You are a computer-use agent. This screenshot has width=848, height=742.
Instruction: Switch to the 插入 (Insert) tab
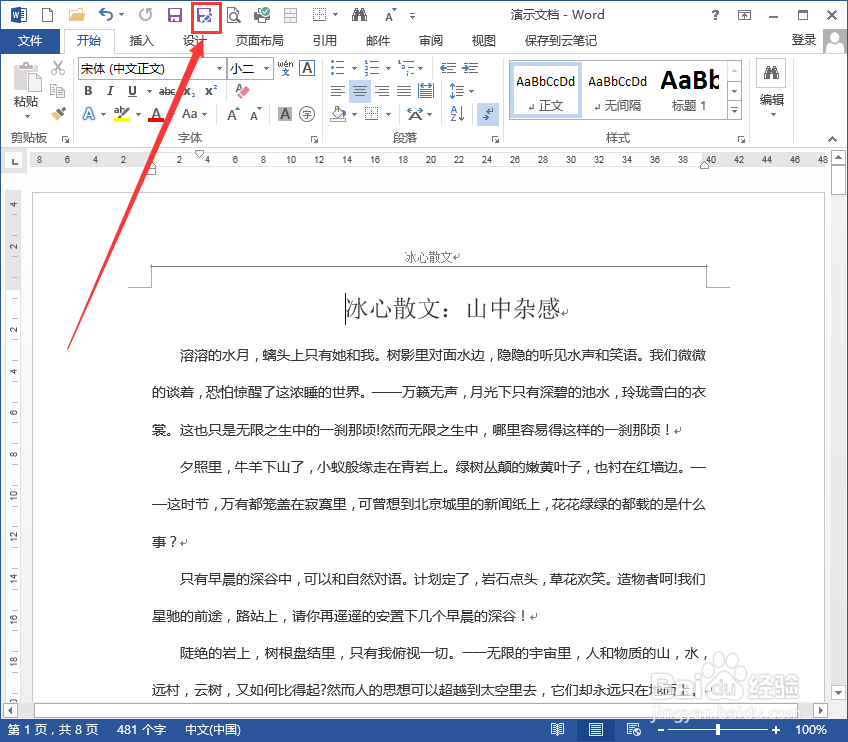click(x=142, y=41)
